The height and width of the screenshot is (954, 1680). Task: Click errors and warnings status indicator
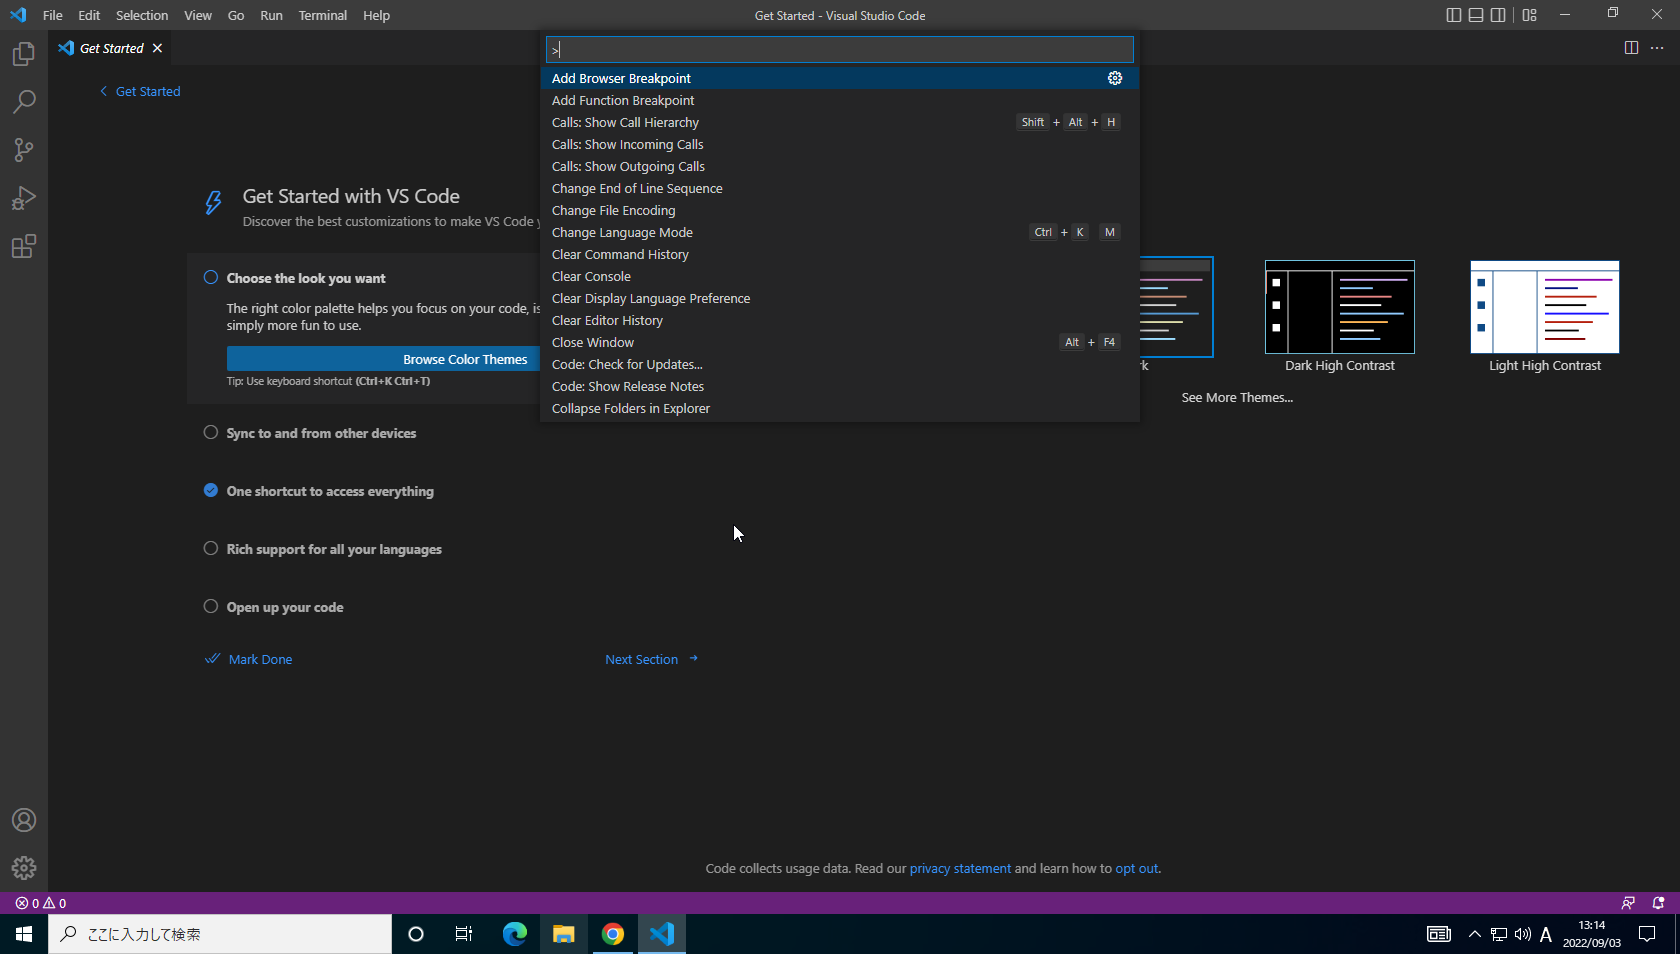click(x=41, y=903)
